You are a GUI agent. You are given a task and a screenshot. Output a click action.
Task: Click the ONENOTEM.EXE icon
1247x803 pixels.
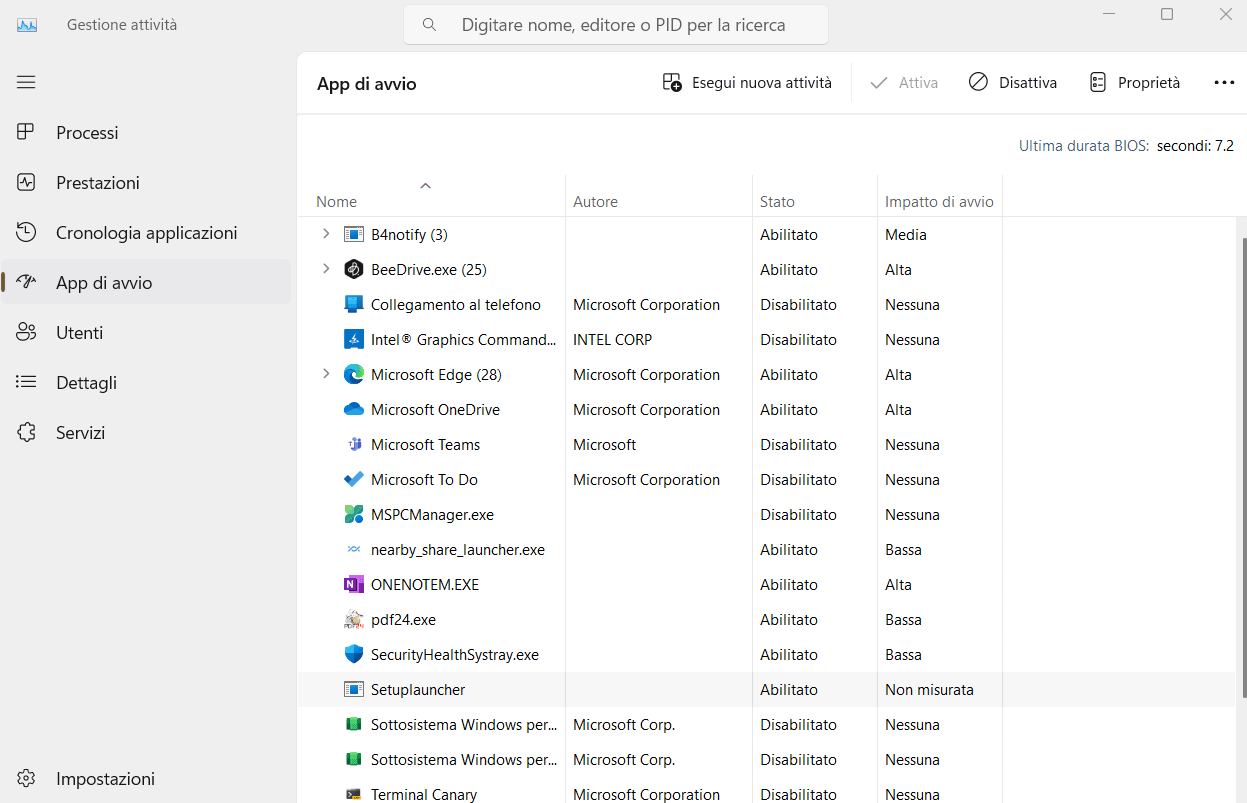[354, 585]
